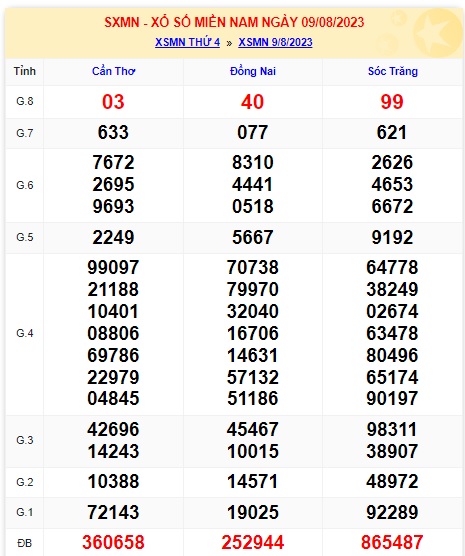Click the Sóc Trăng province header
The image size is (465, 556).
click(x=393, y=71)
